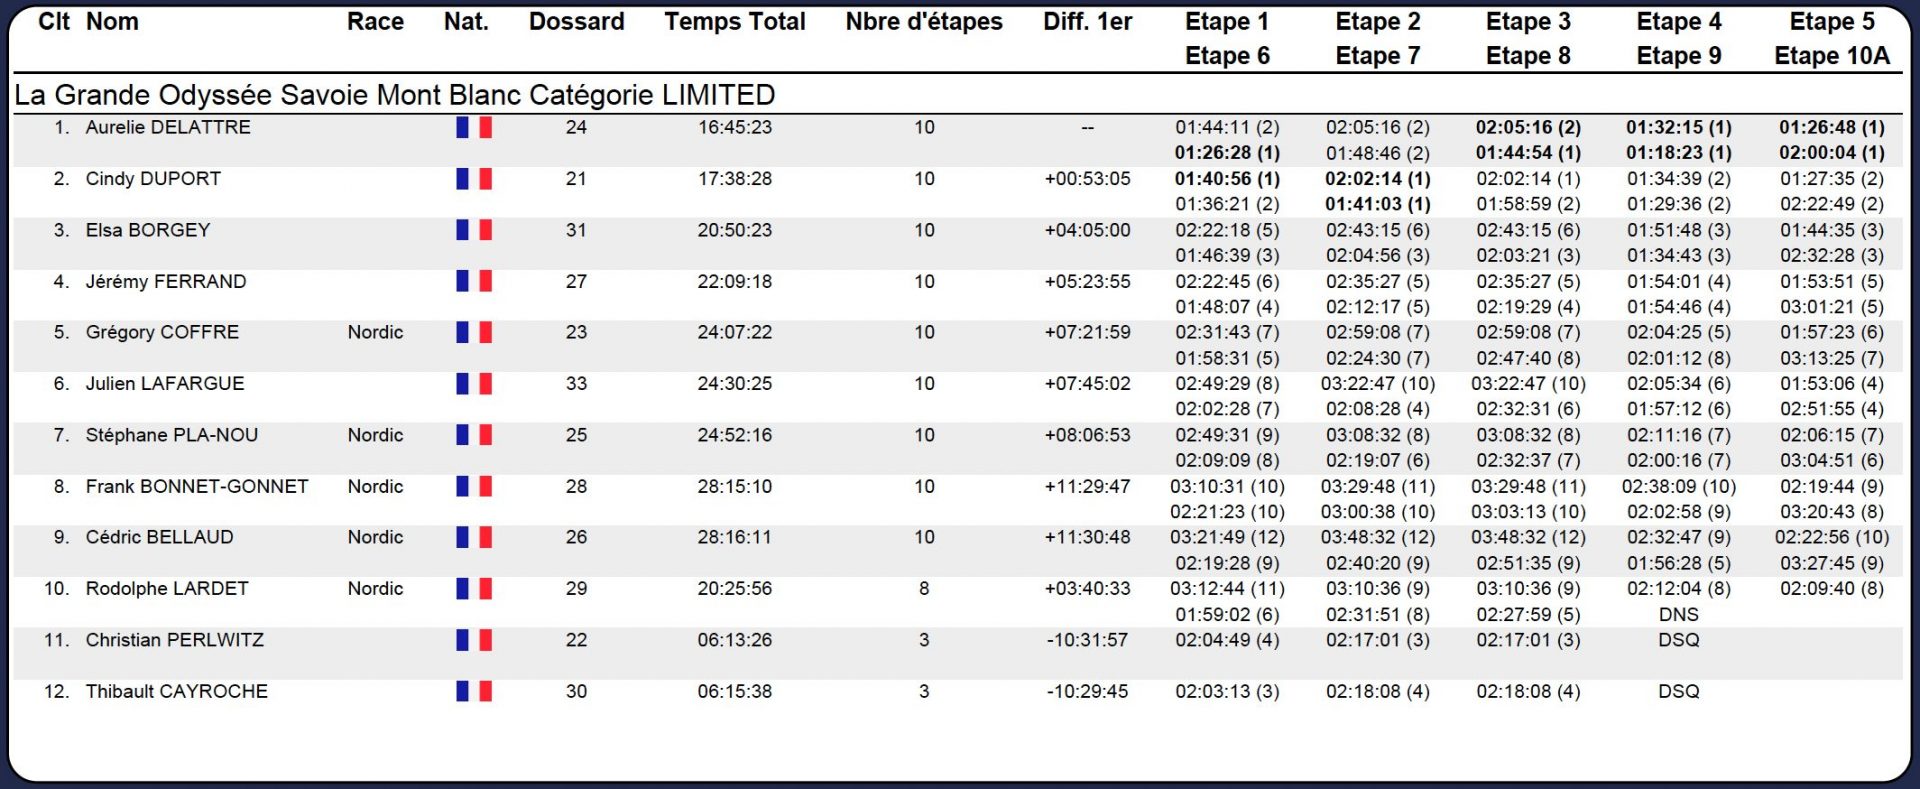
Task: Select the name Grégory COFFRE
Action: [162, 332]
